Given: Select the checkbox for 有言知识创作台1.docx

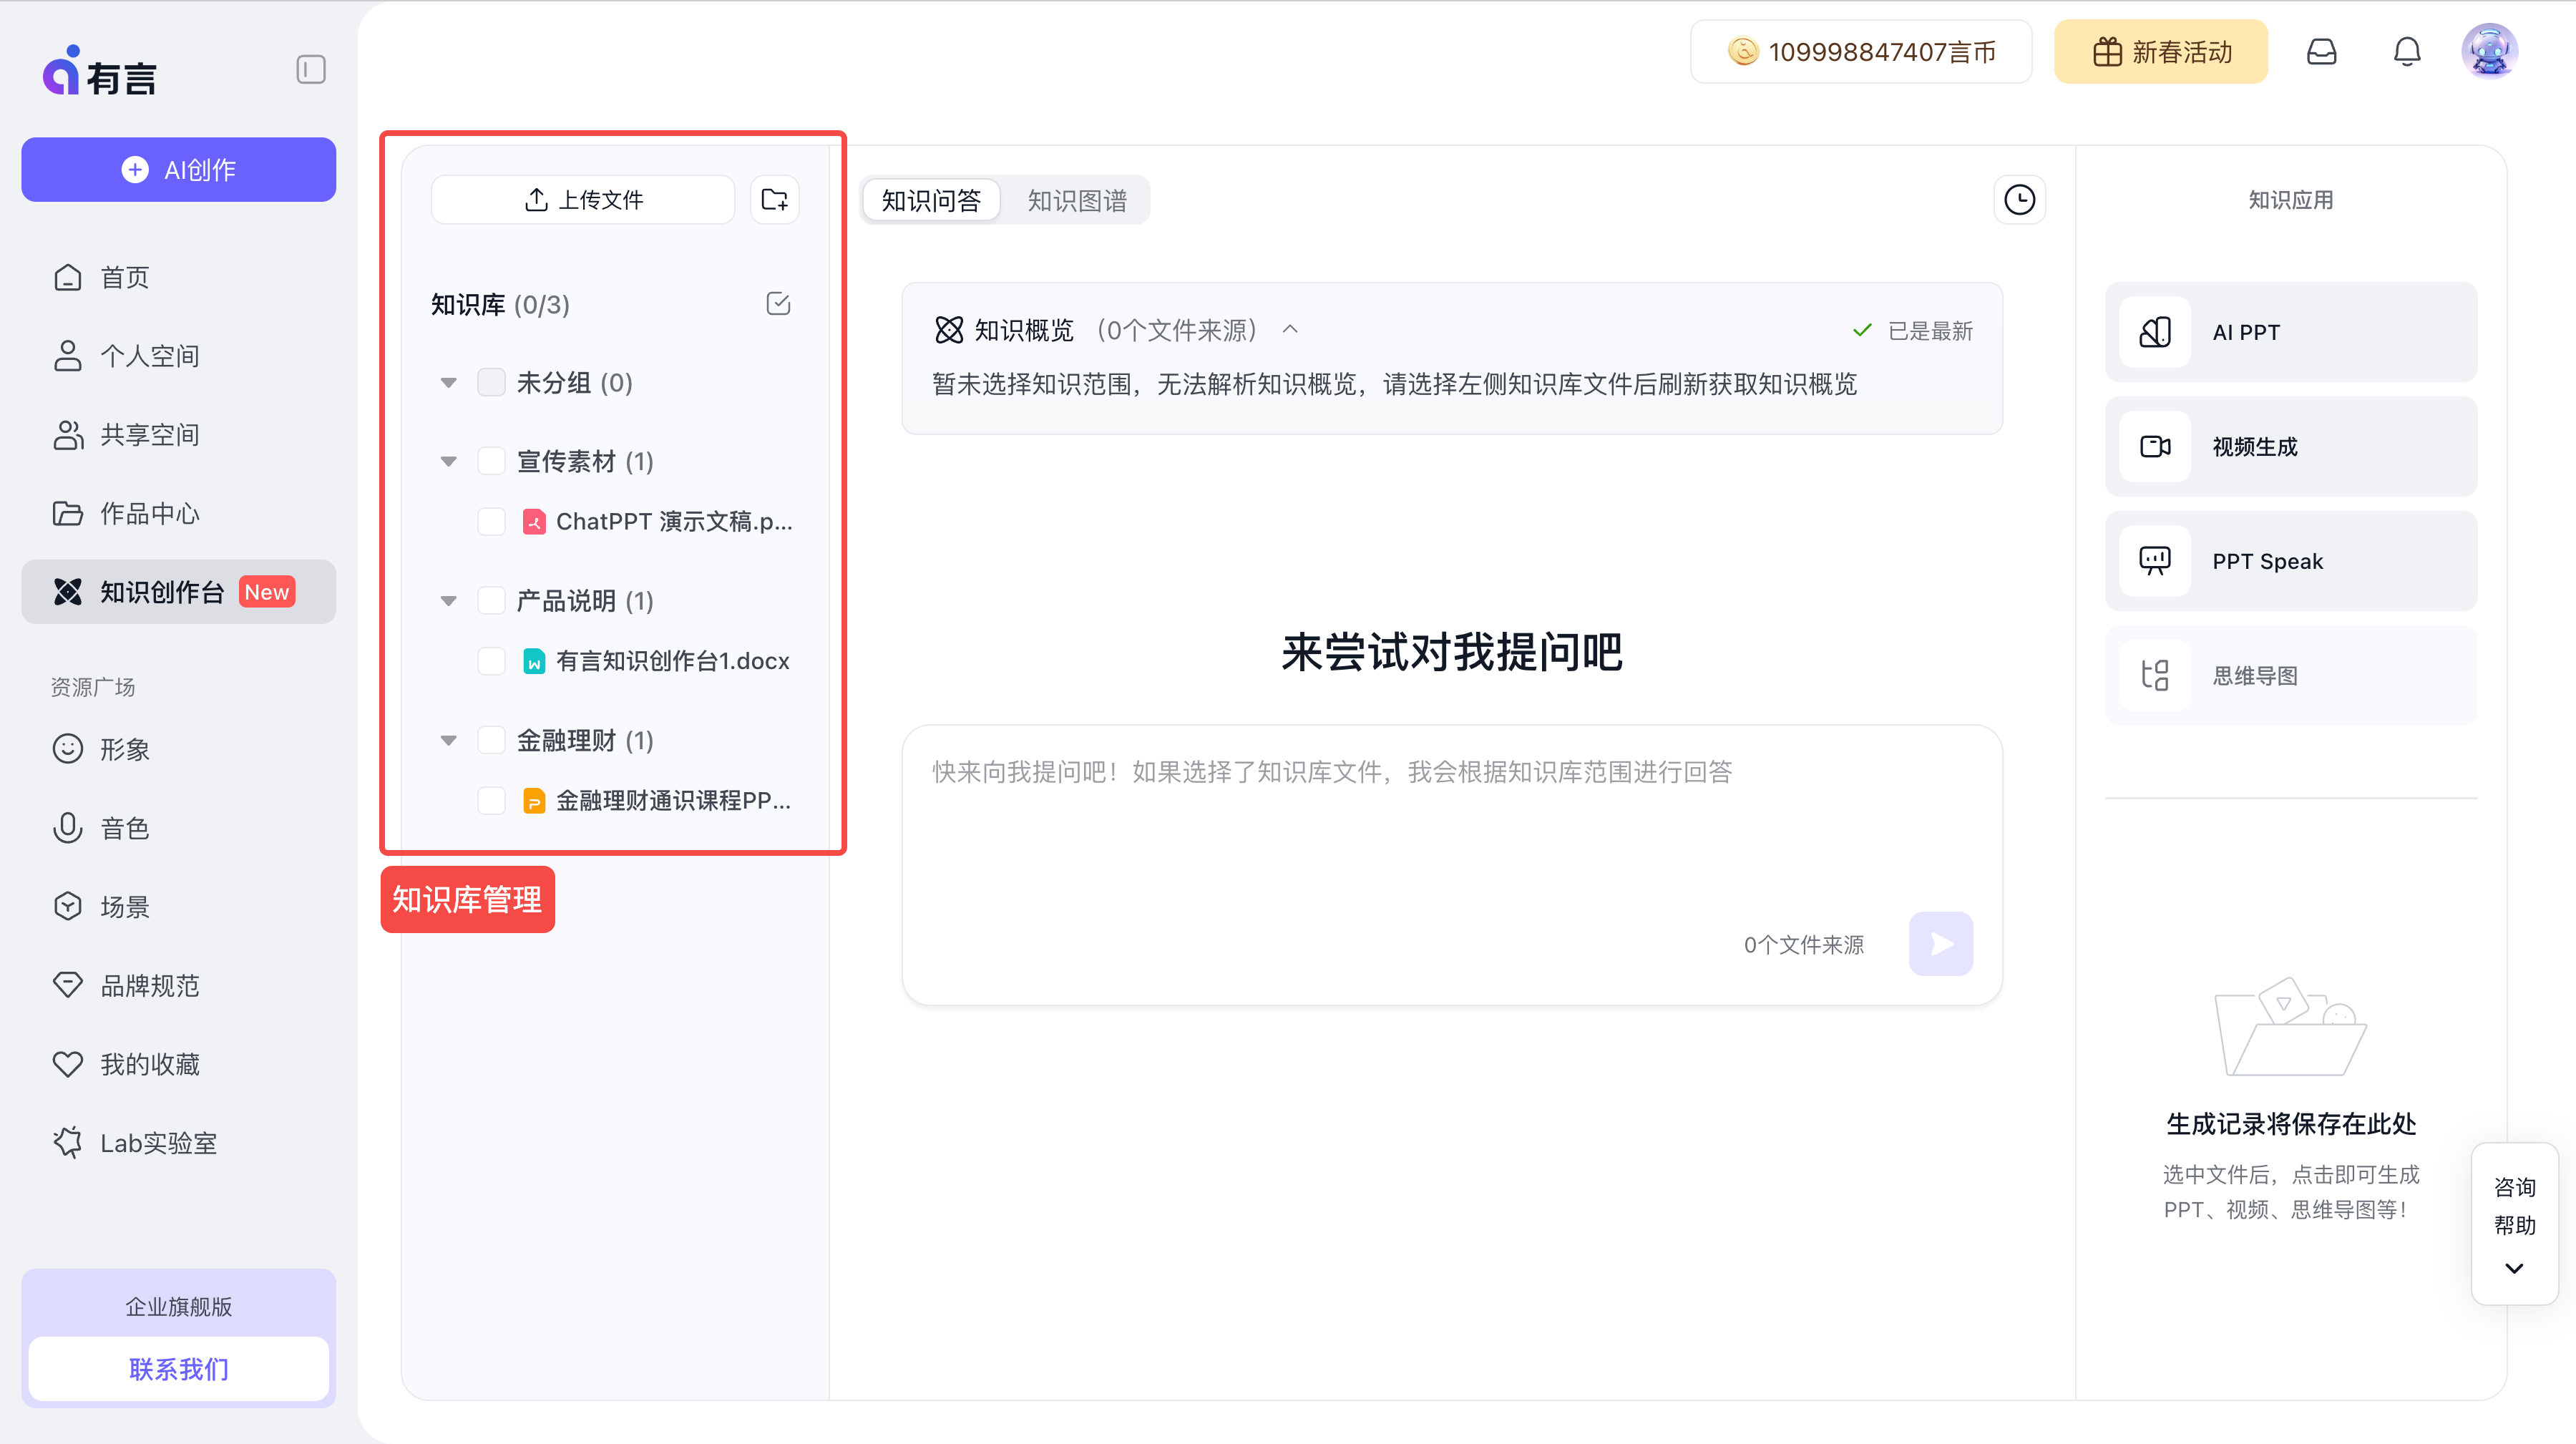Looking at the screenshot, I should pyautogui.click(x=491, y=660).
